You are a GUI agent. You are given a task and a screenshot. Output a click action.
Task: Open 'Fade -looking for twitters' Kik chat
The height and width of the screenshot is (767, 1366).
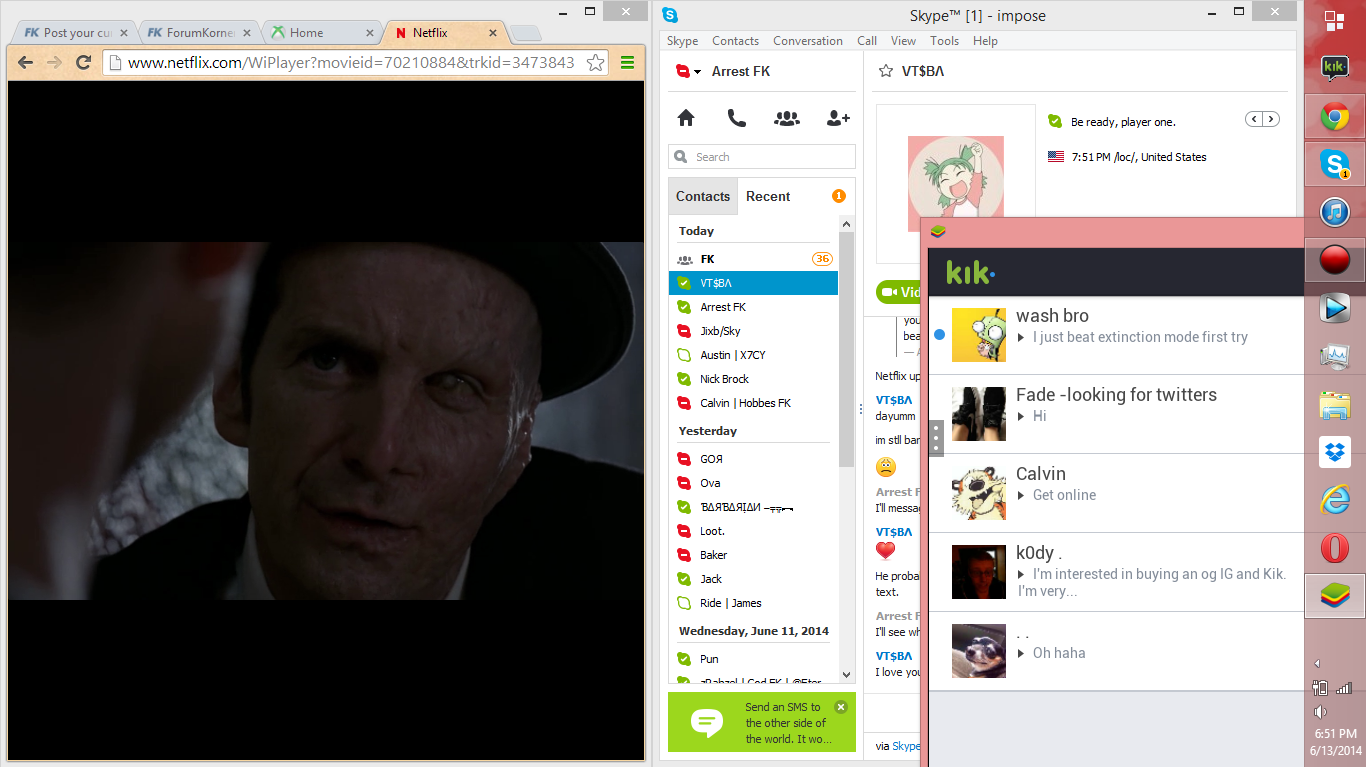1116,414
